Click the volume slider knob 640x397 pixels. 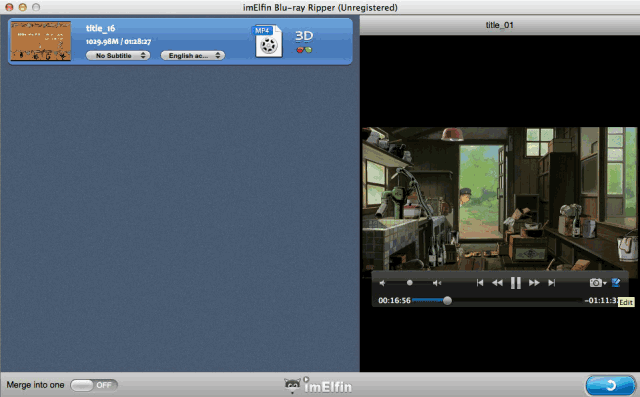pyautogui.click(x=409, y=282)
